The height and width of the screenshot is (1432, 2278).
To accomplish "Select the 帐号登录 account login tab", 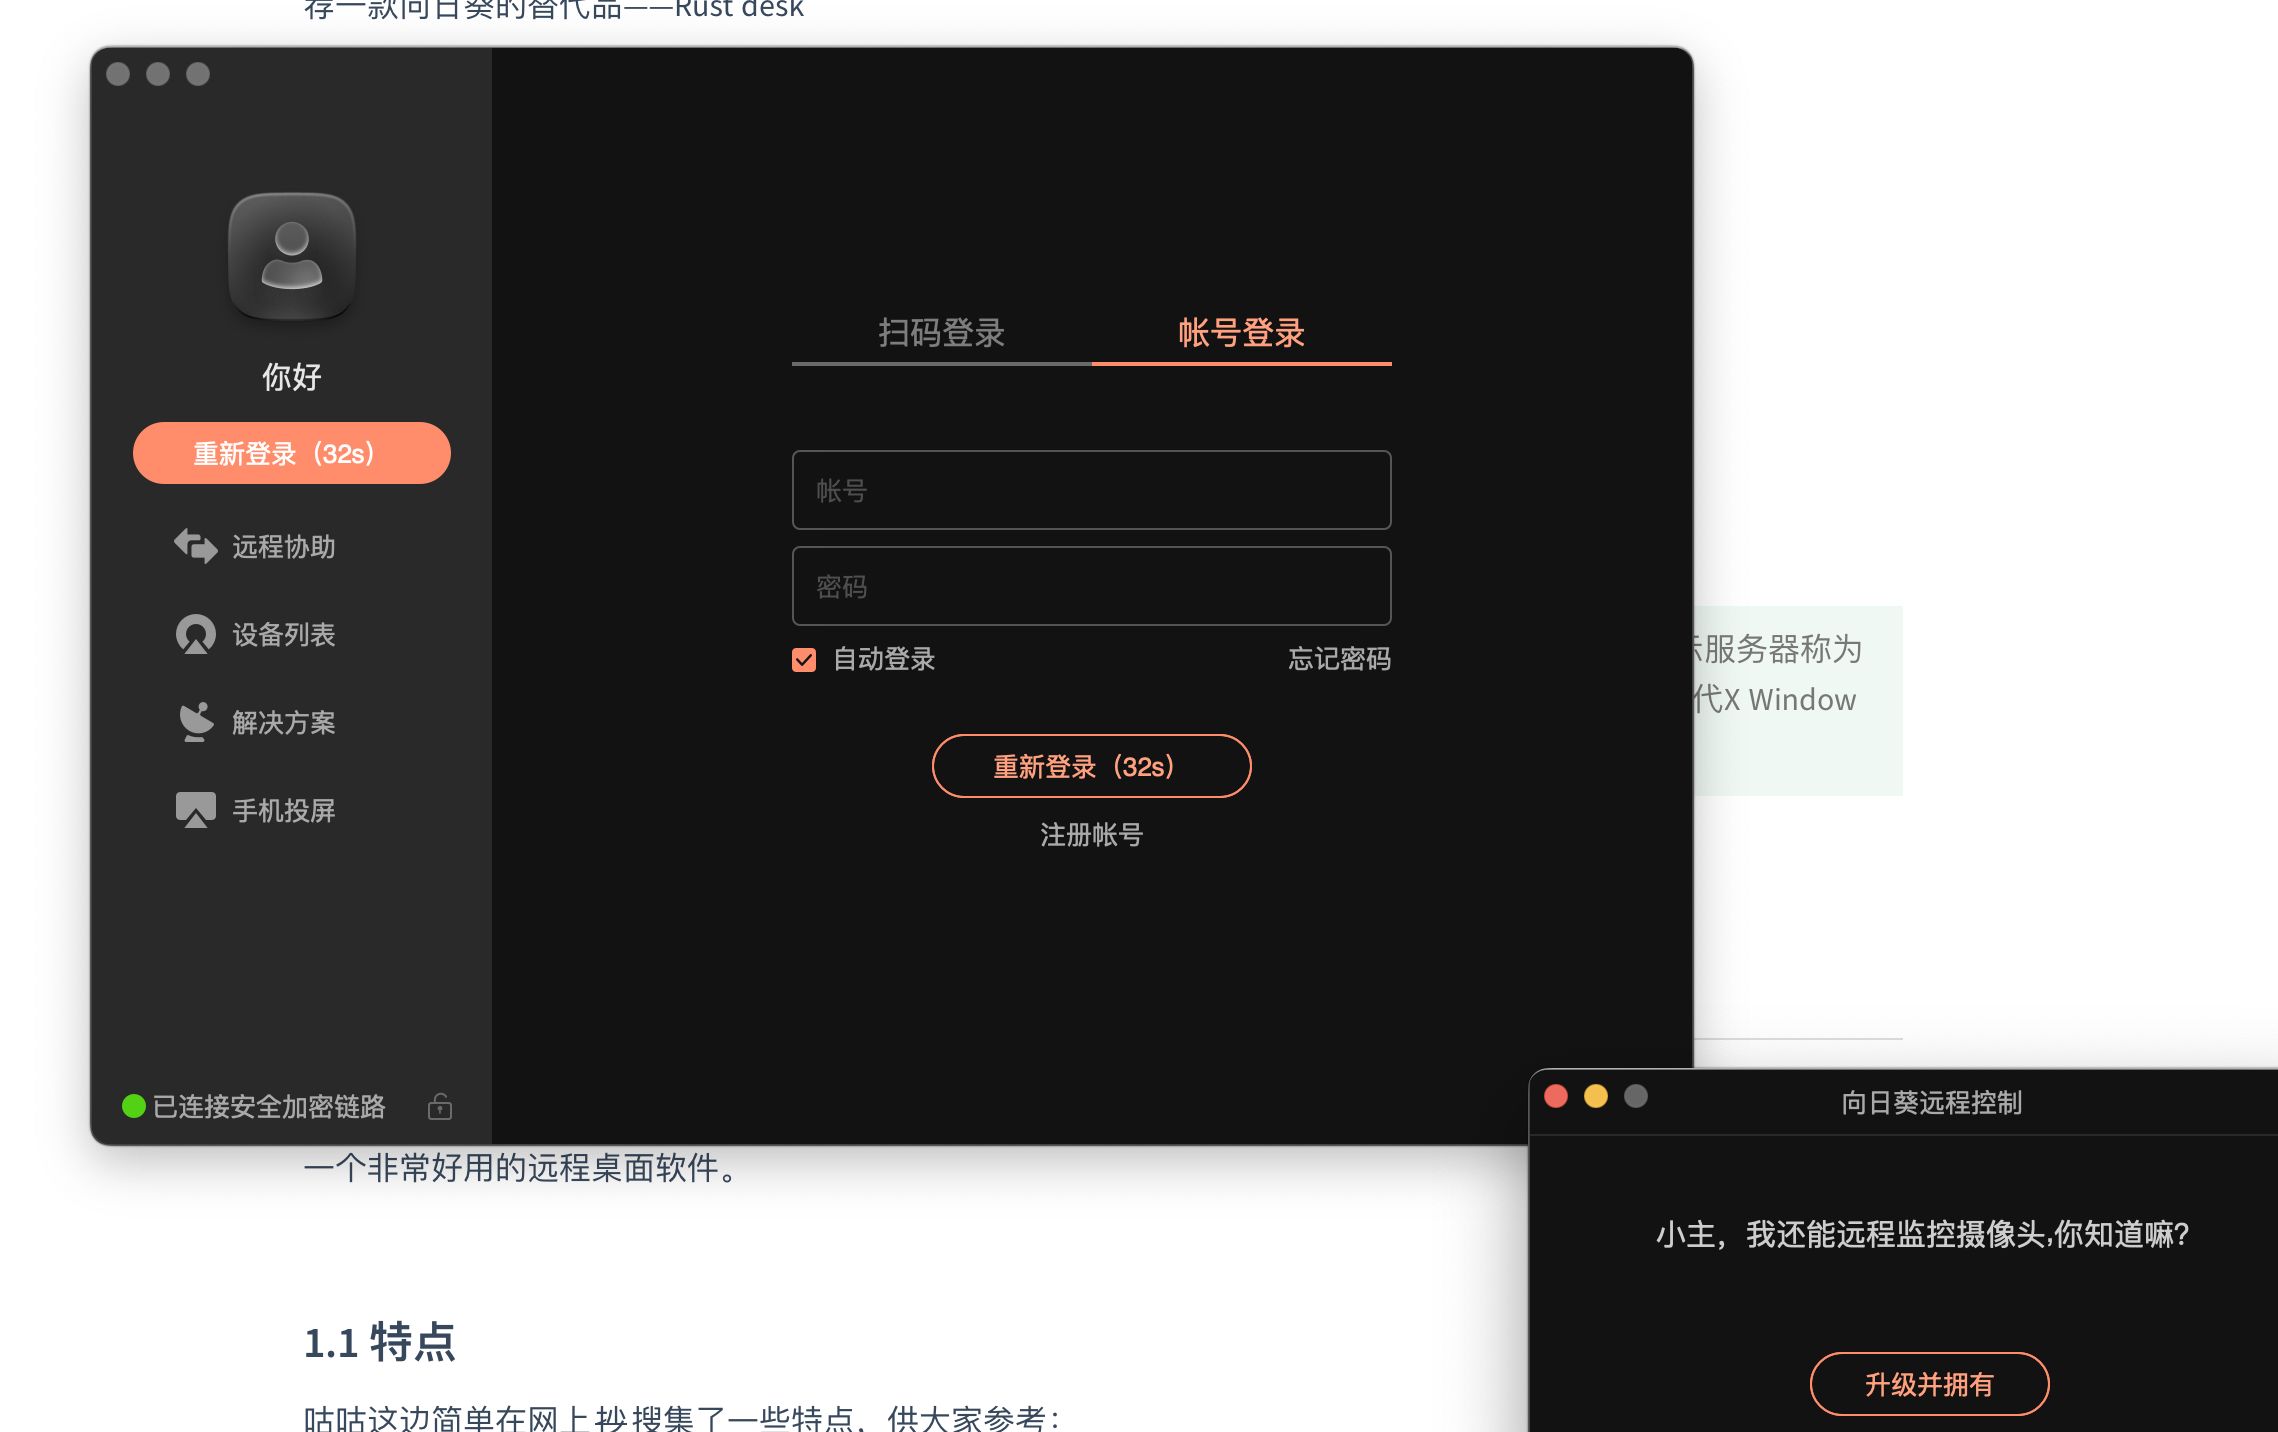I will (1241, 333).
